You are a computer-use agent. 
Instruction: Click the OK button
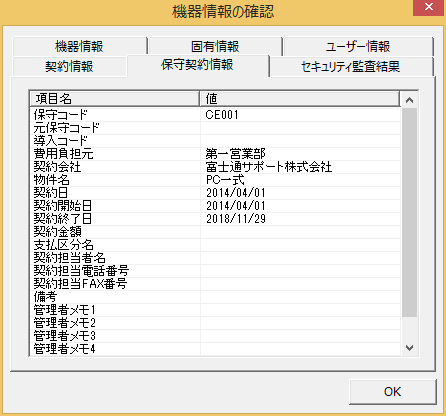point(393,392)
